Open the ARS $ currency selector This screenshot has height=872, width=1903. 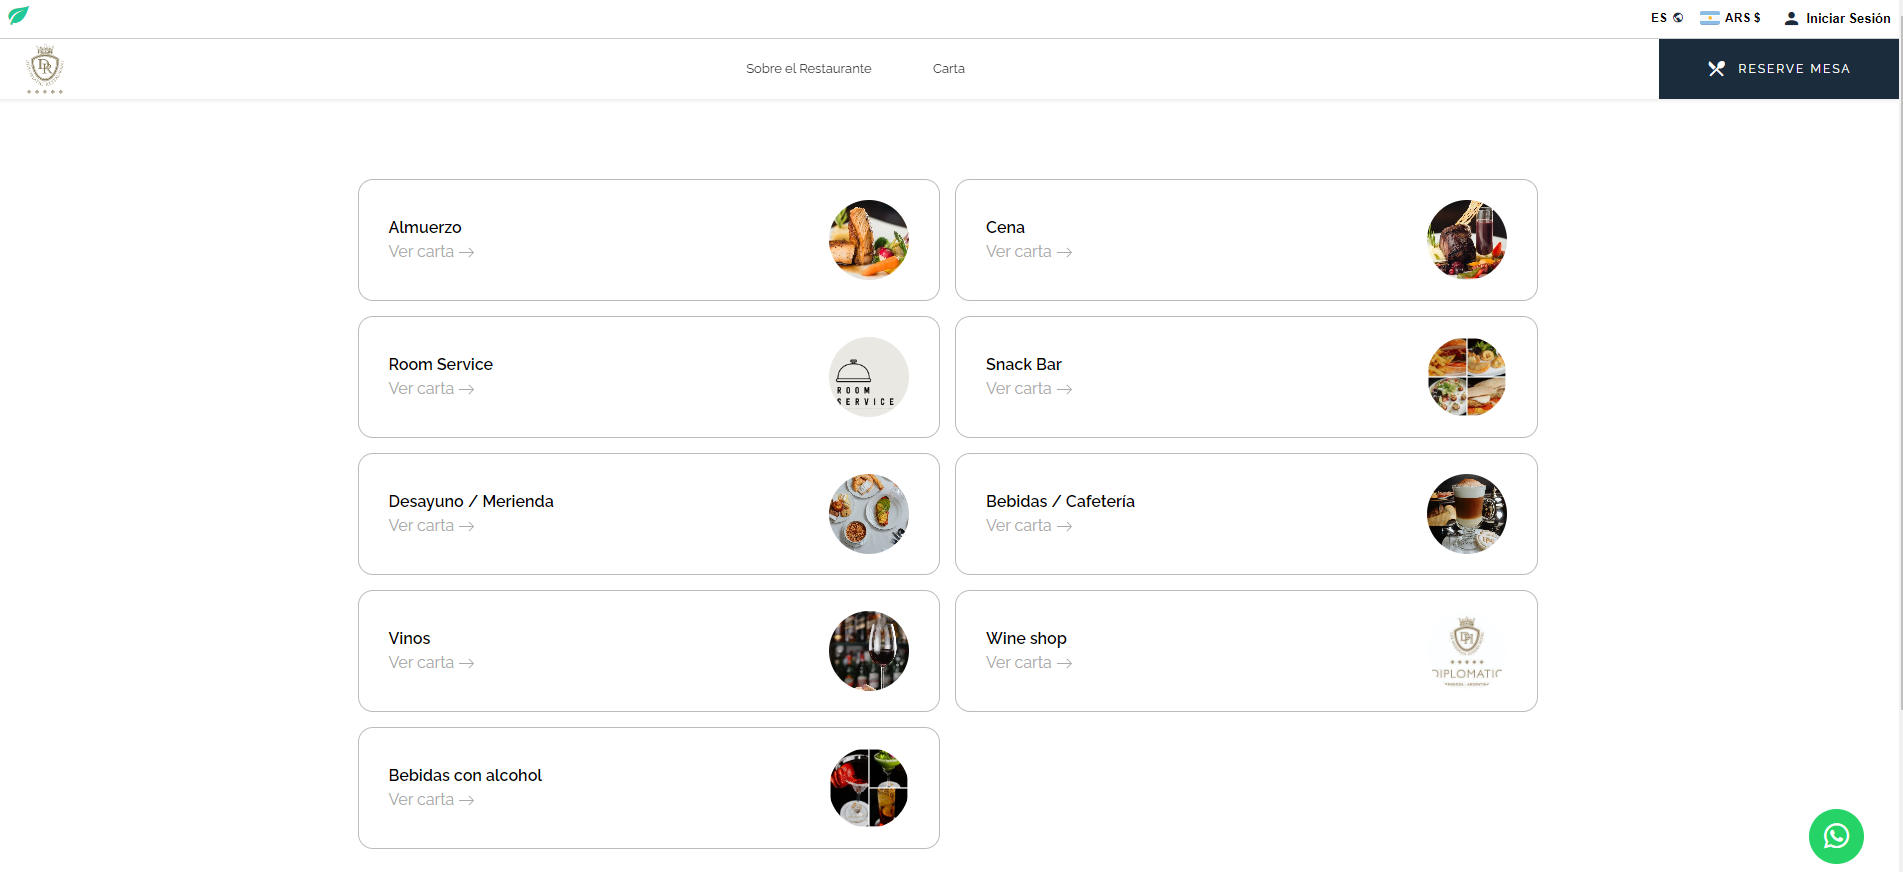point(1742,18)
